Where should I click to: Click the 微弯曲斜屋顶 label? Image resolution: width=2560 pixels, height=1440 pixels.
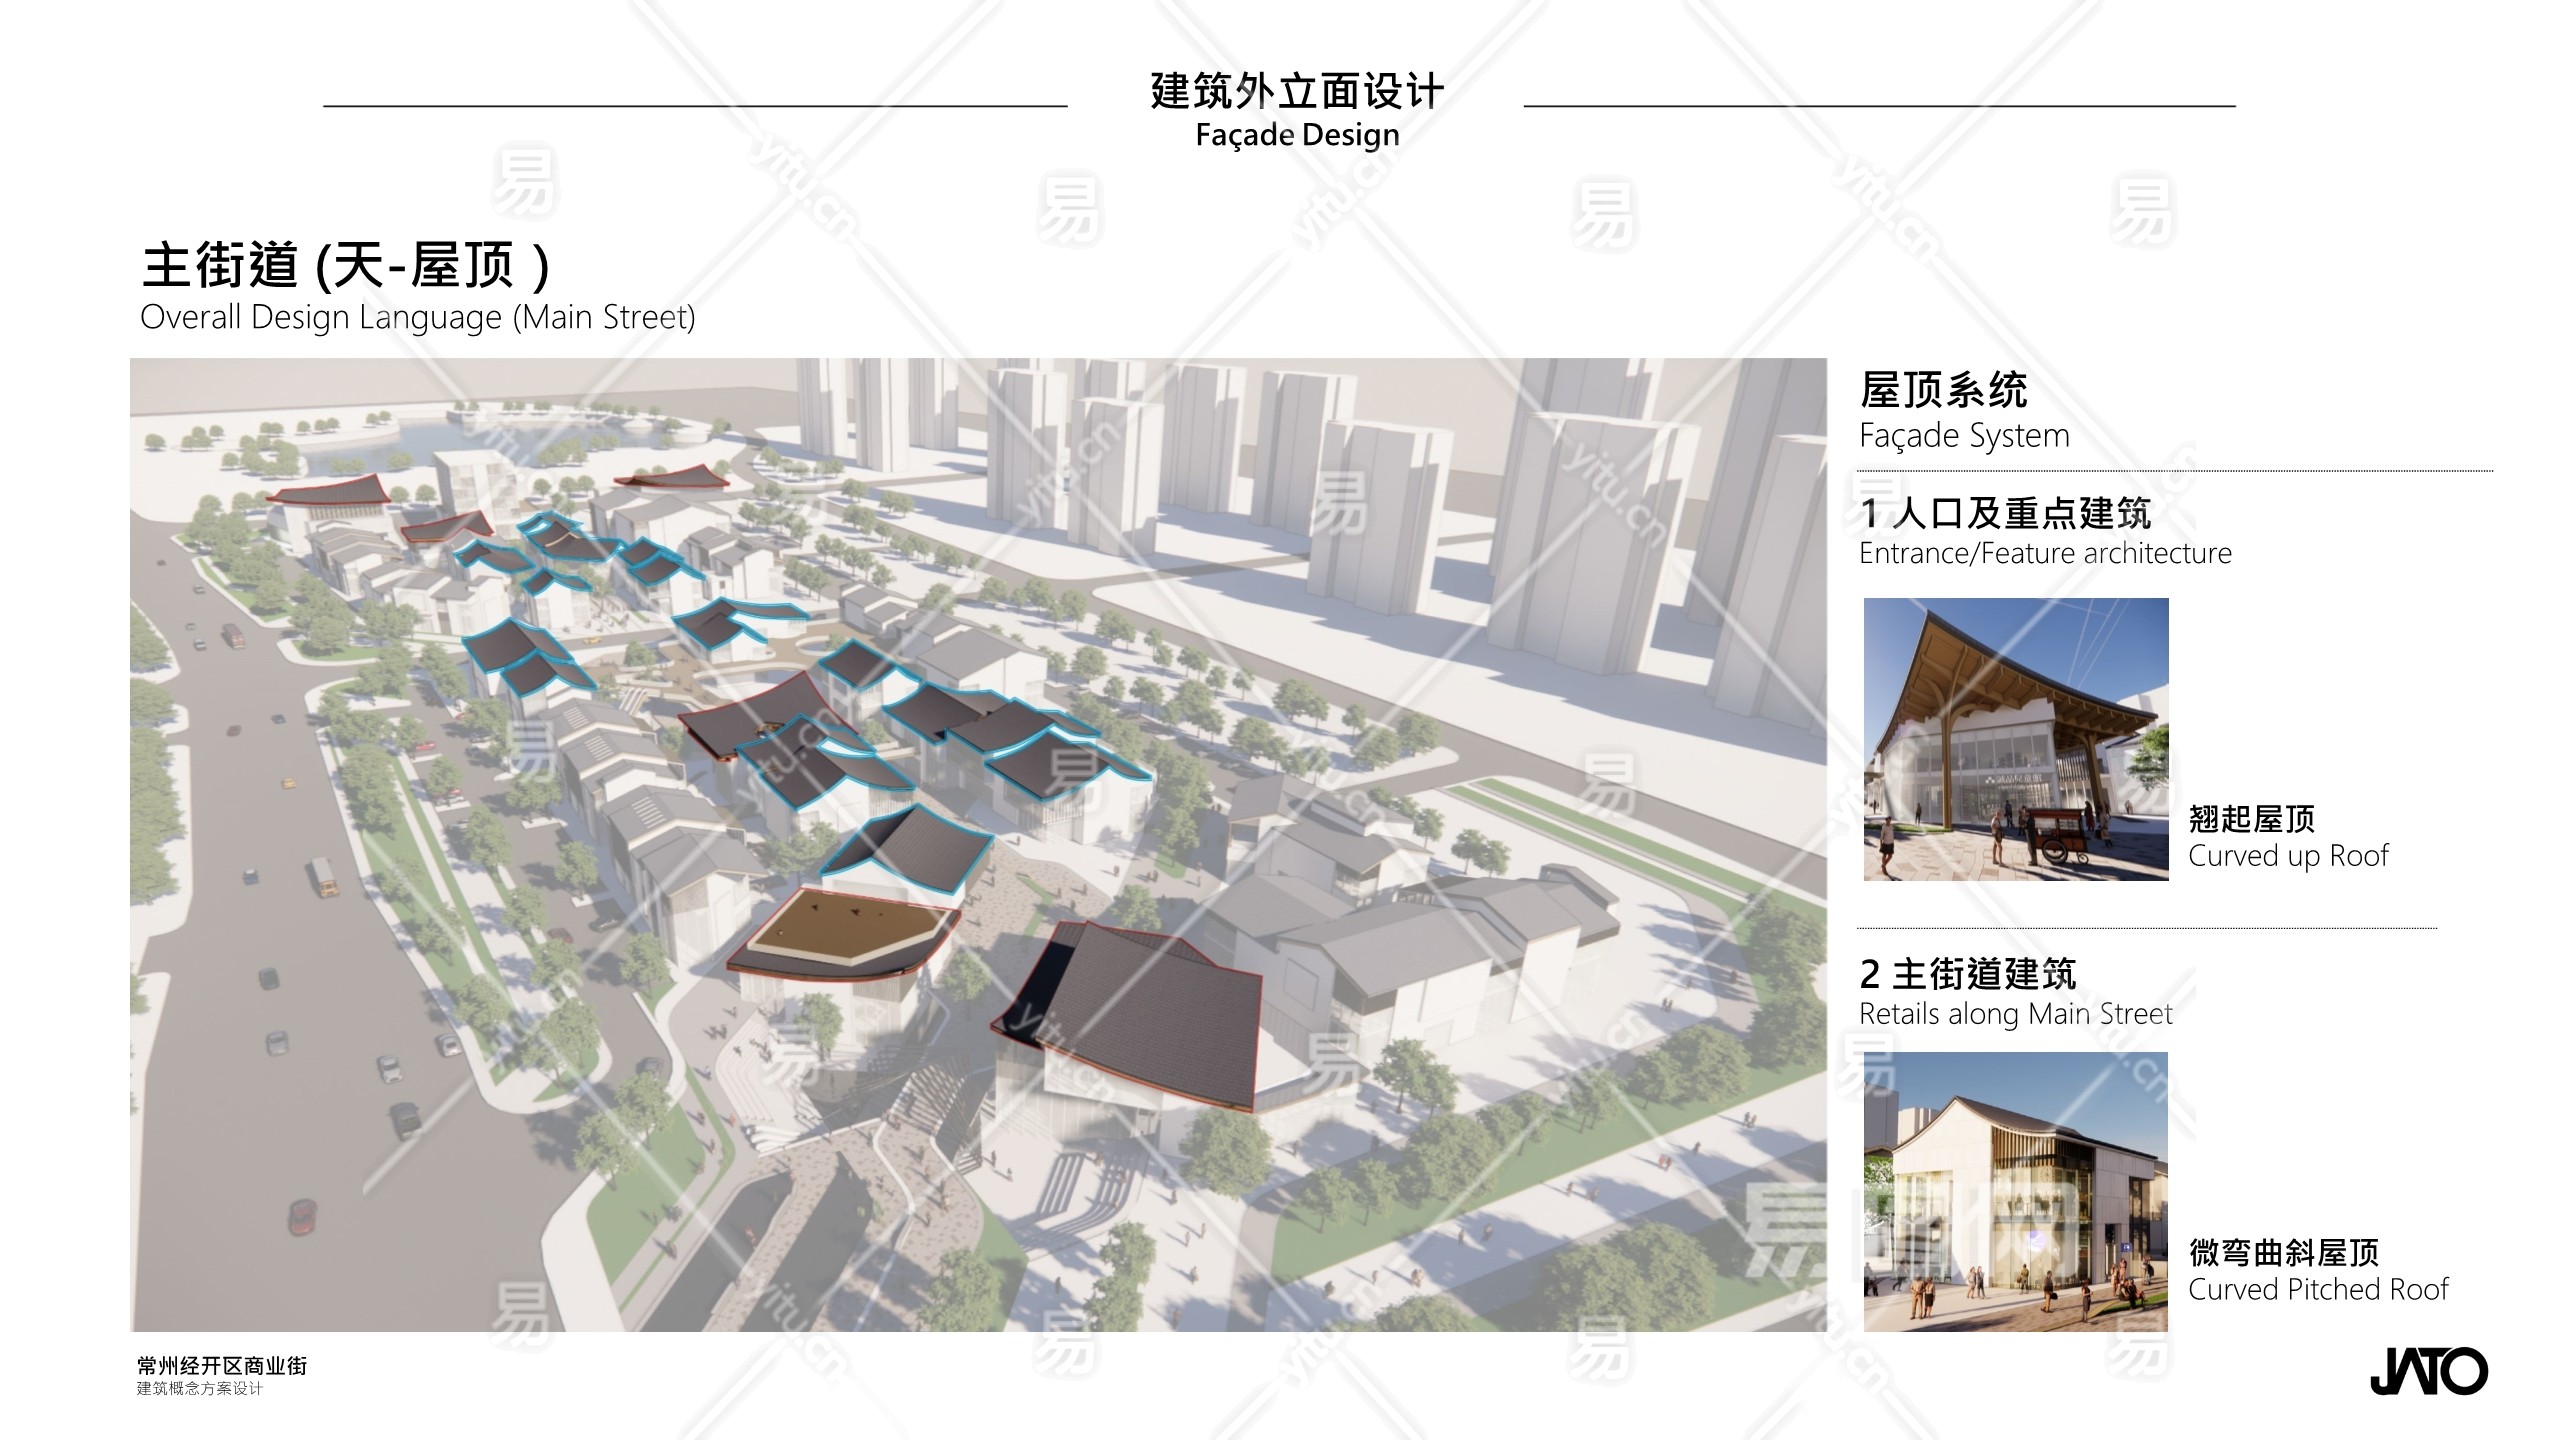pyautogui.click(x=2283, y=1252)
